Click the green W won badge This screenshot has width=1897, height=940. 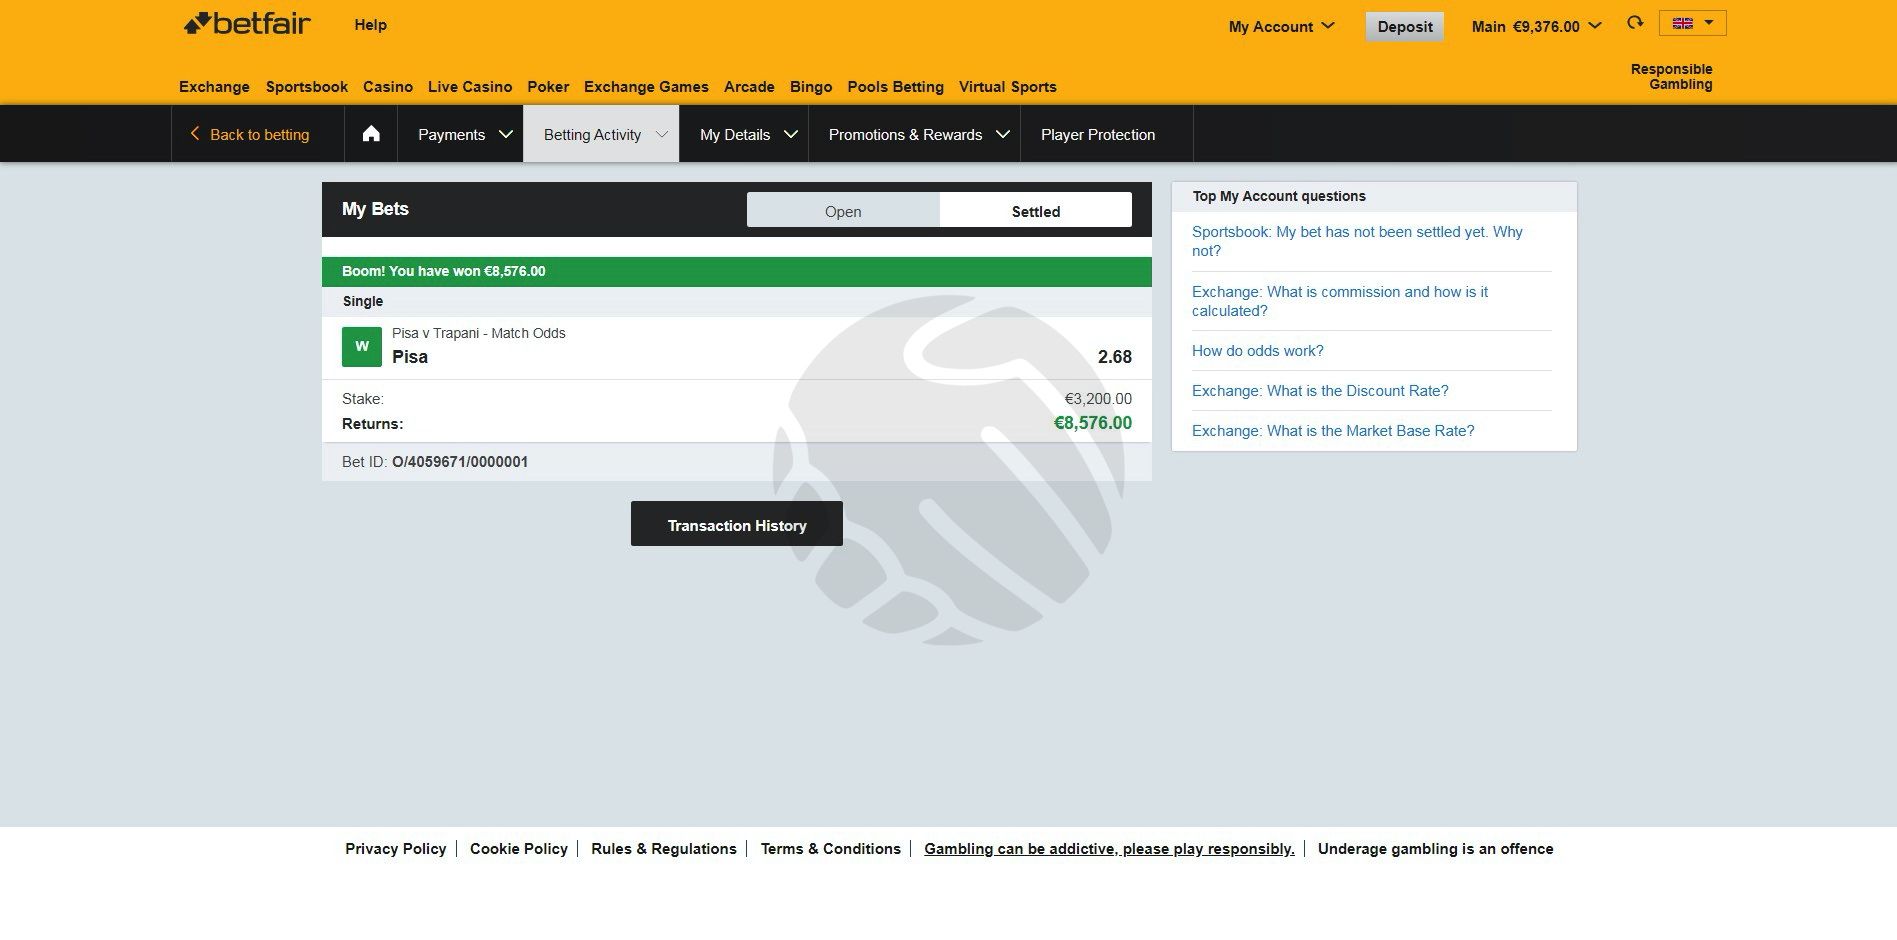point(362,347)
